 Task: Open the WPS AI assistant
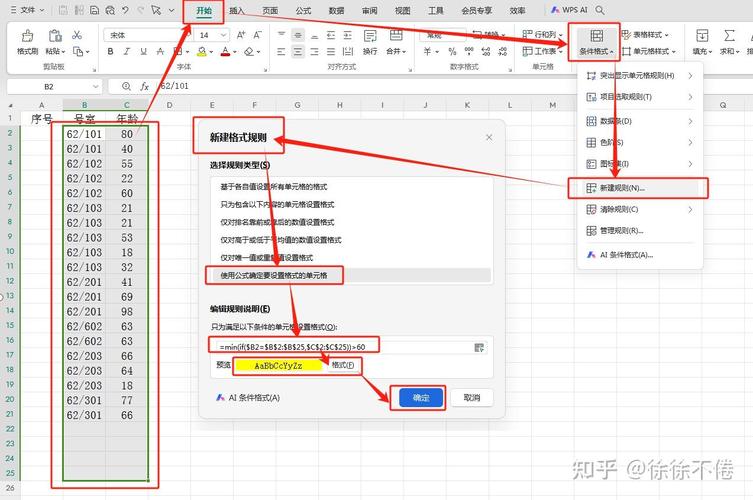(569, 10)
